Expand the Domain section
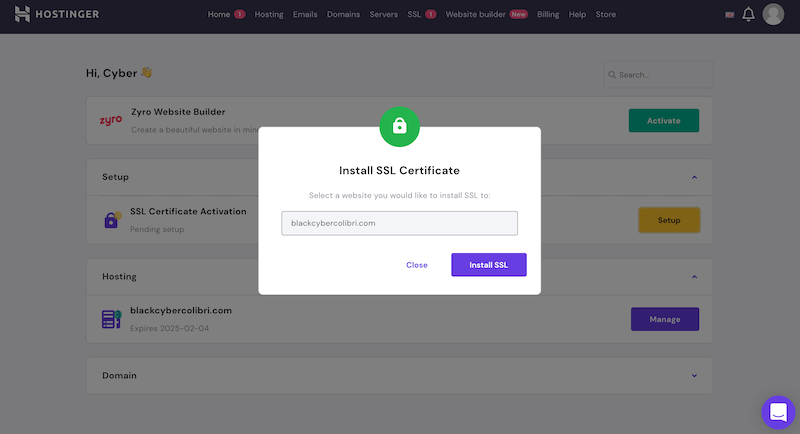This screenshot has width=800, height=434. tap(694, 376)
